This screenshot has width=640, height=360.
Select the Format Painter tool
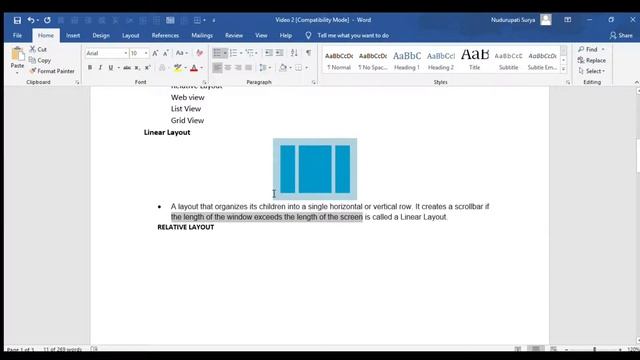tap(52, 71)
